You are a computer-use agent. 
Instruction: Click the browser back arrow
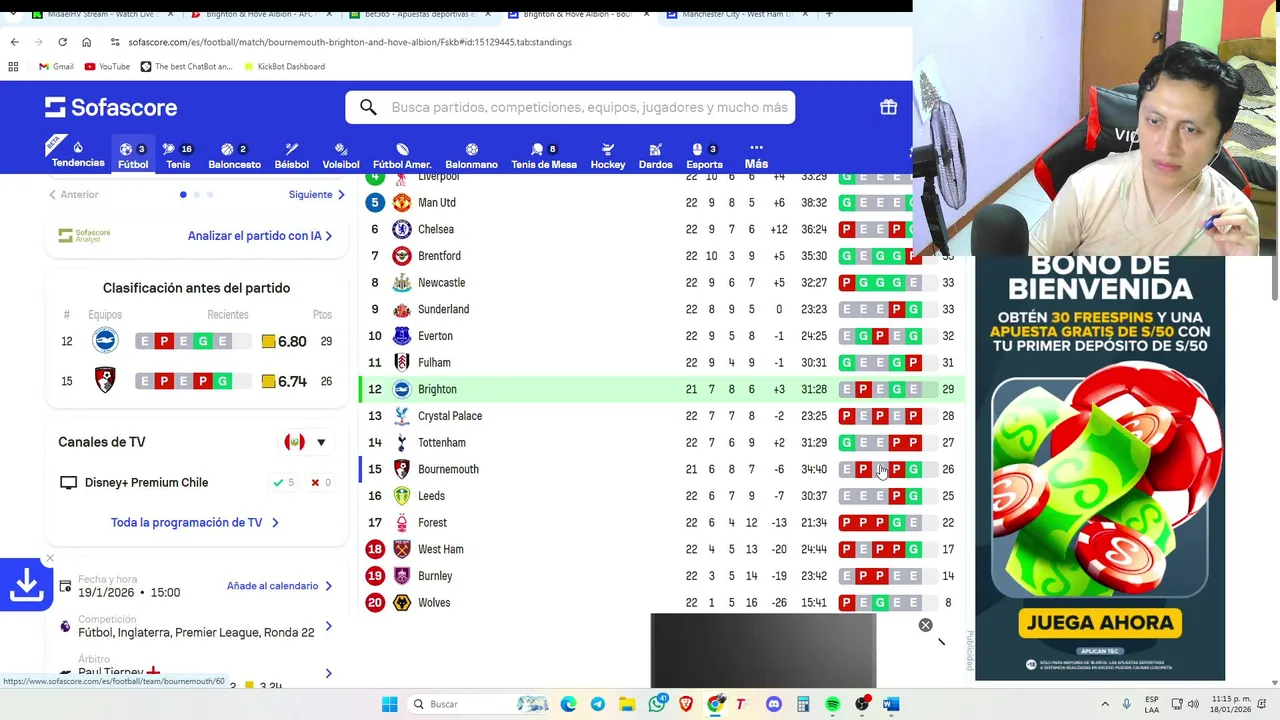tap(14, 42)
